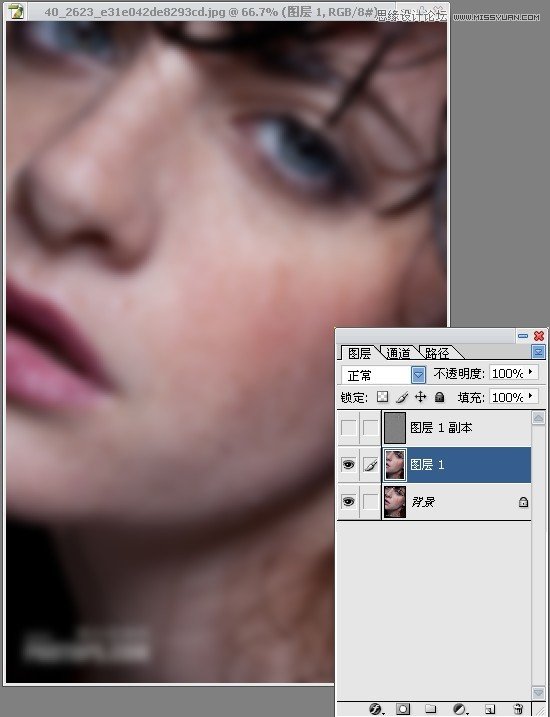Switch to the 通道 tab

(398, 353)
